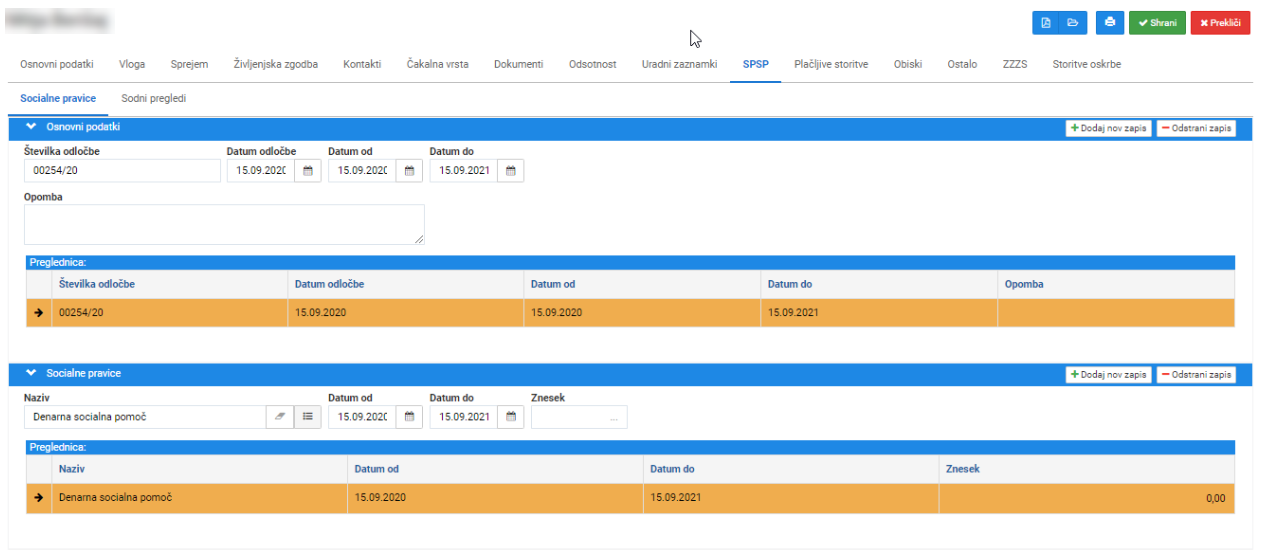Screen dimensions: 1270x550
Task: Open the Uradni zaznamki tab
Action: [680, 64]
